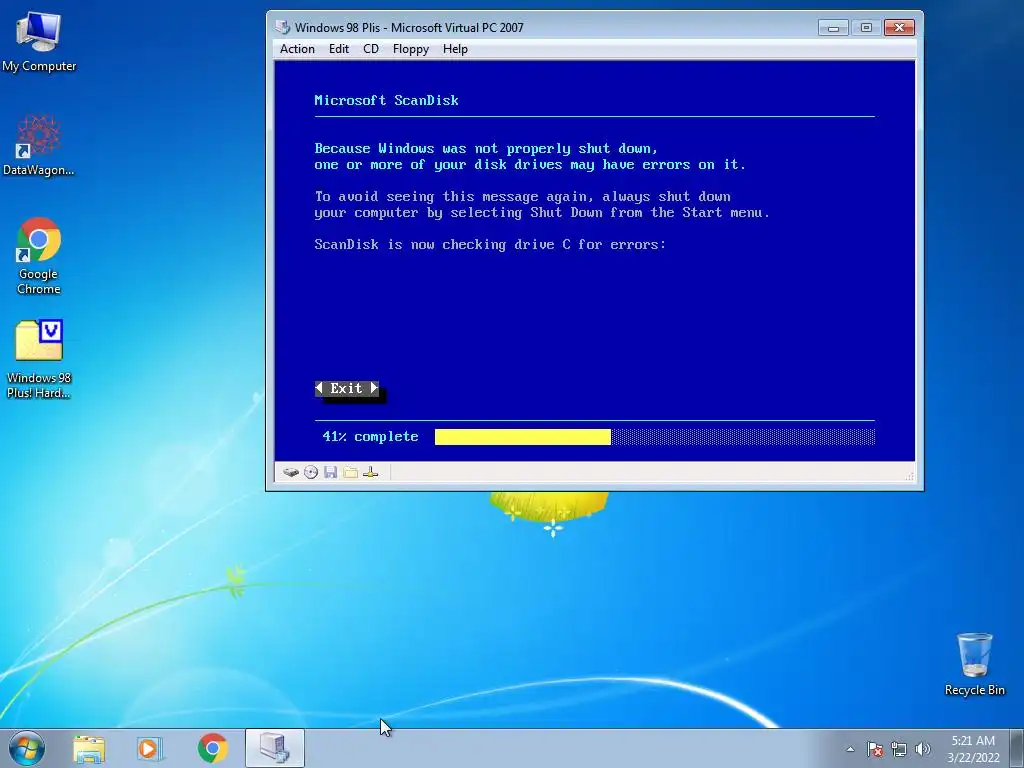Click the network adapter icon in status bar
The image size is (1024, 768).
point(370,472)
